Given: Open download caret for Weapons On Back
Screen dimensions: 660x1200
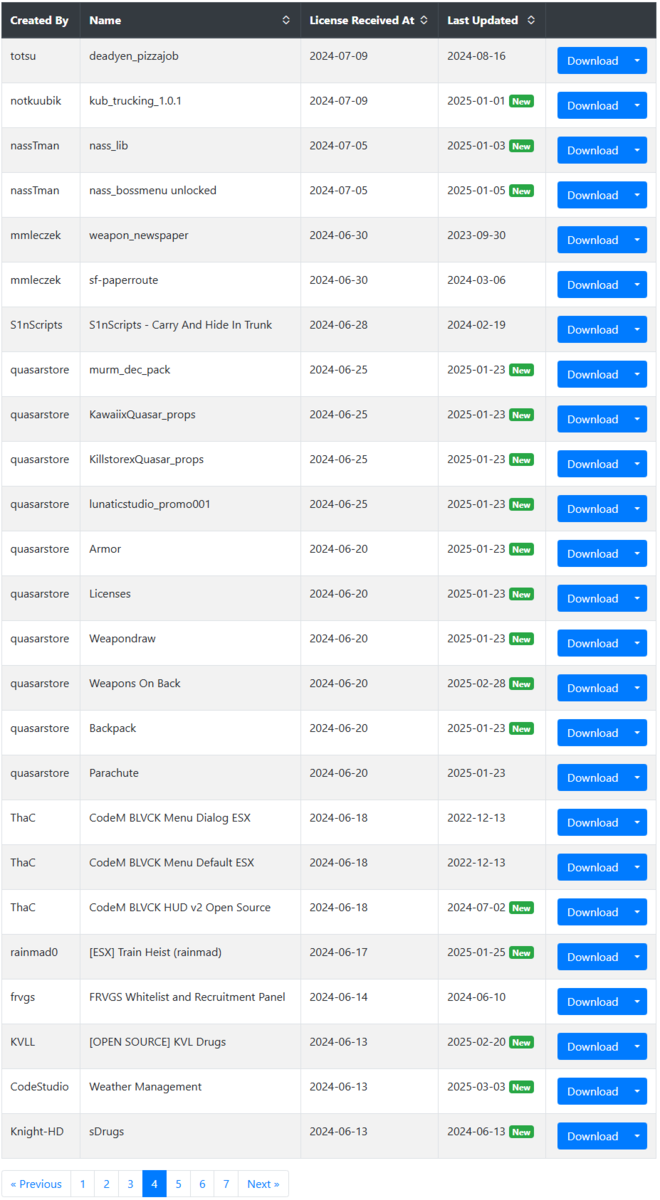Looking at the screenshot, I should [637, 688].
